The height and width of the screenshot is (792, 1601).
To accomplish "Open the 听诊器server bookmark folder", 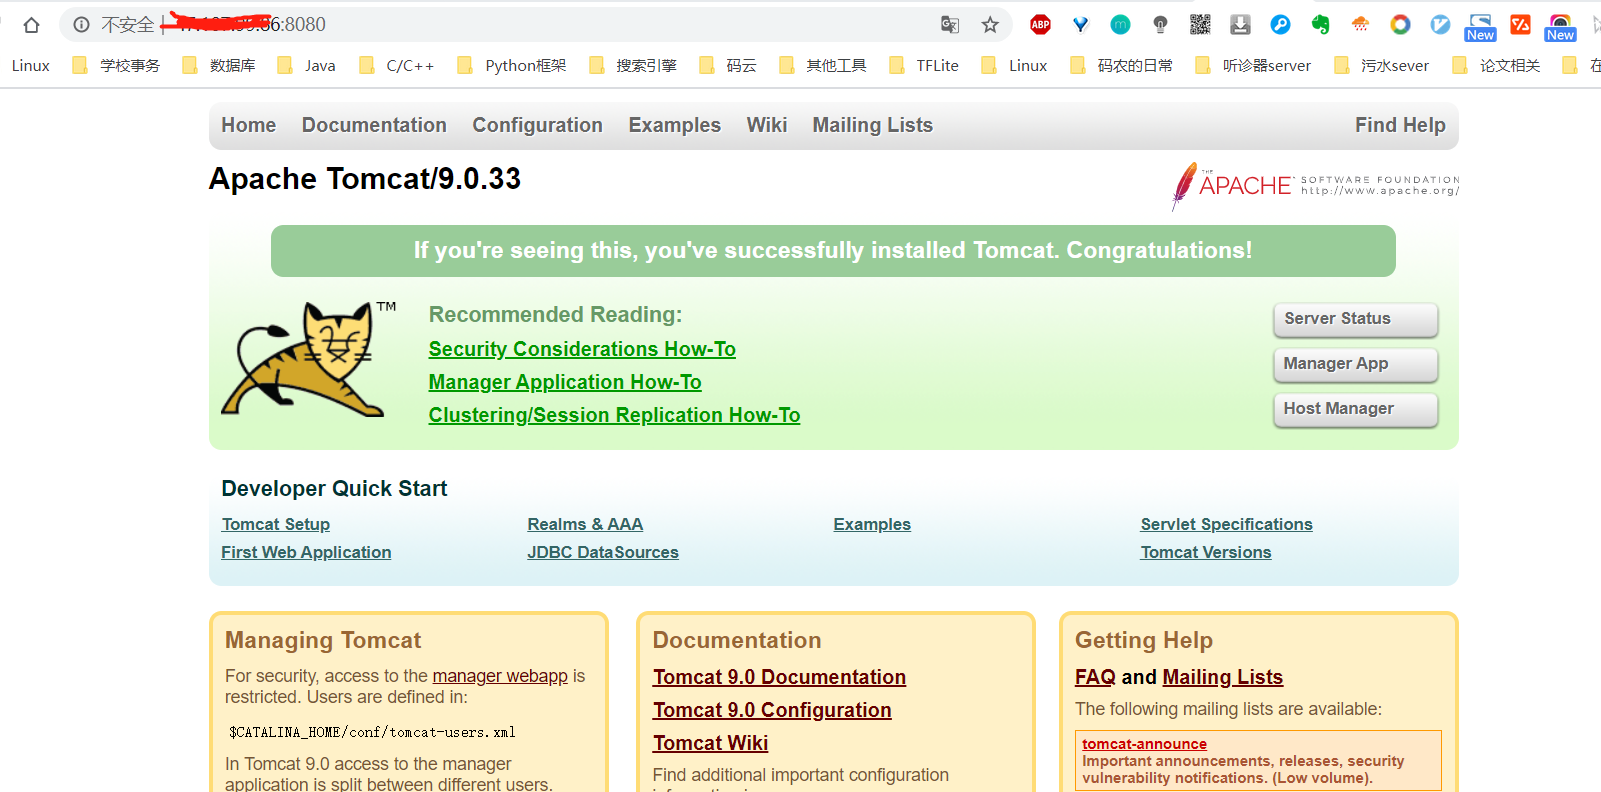I will coord(1253,66).
